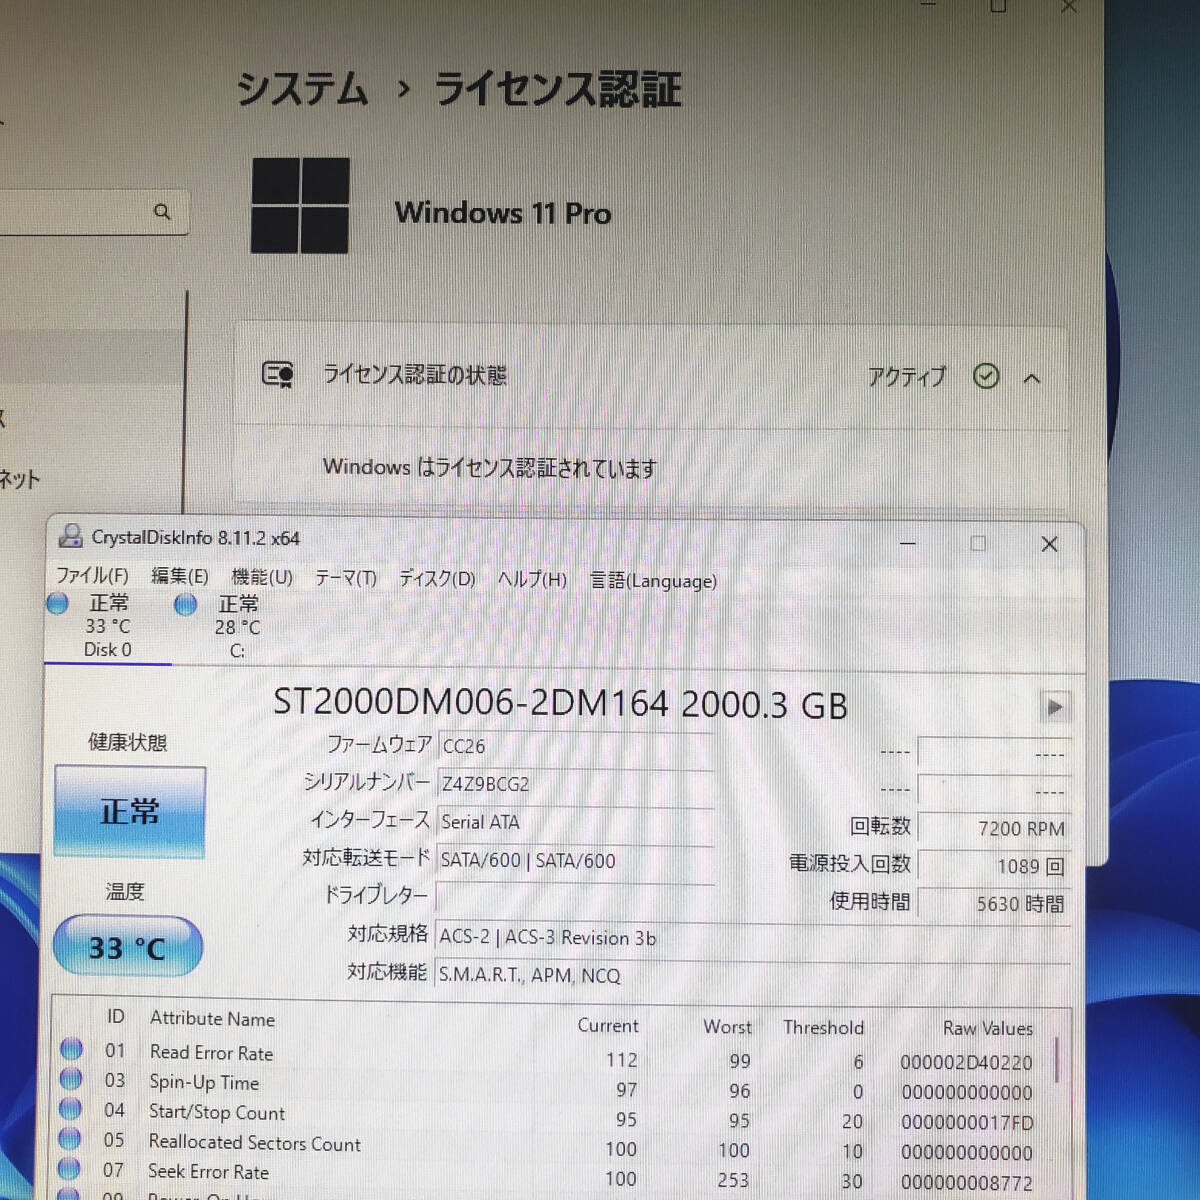Close the CrystalDiskInfo window
This screenshot has width=1200, height=1200.
pyautogui.click(x=1049, y=544)
